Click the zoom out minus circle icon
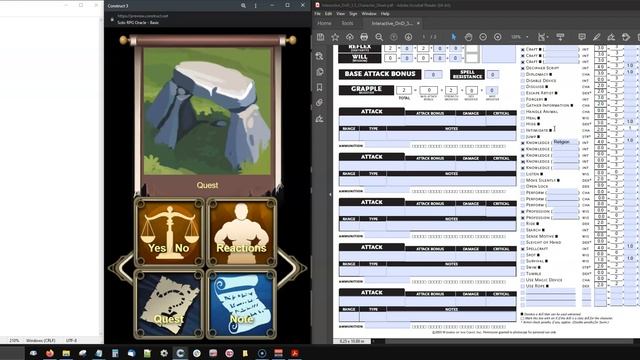Screen dimensions: 640x360 click(x=483, y=37)
